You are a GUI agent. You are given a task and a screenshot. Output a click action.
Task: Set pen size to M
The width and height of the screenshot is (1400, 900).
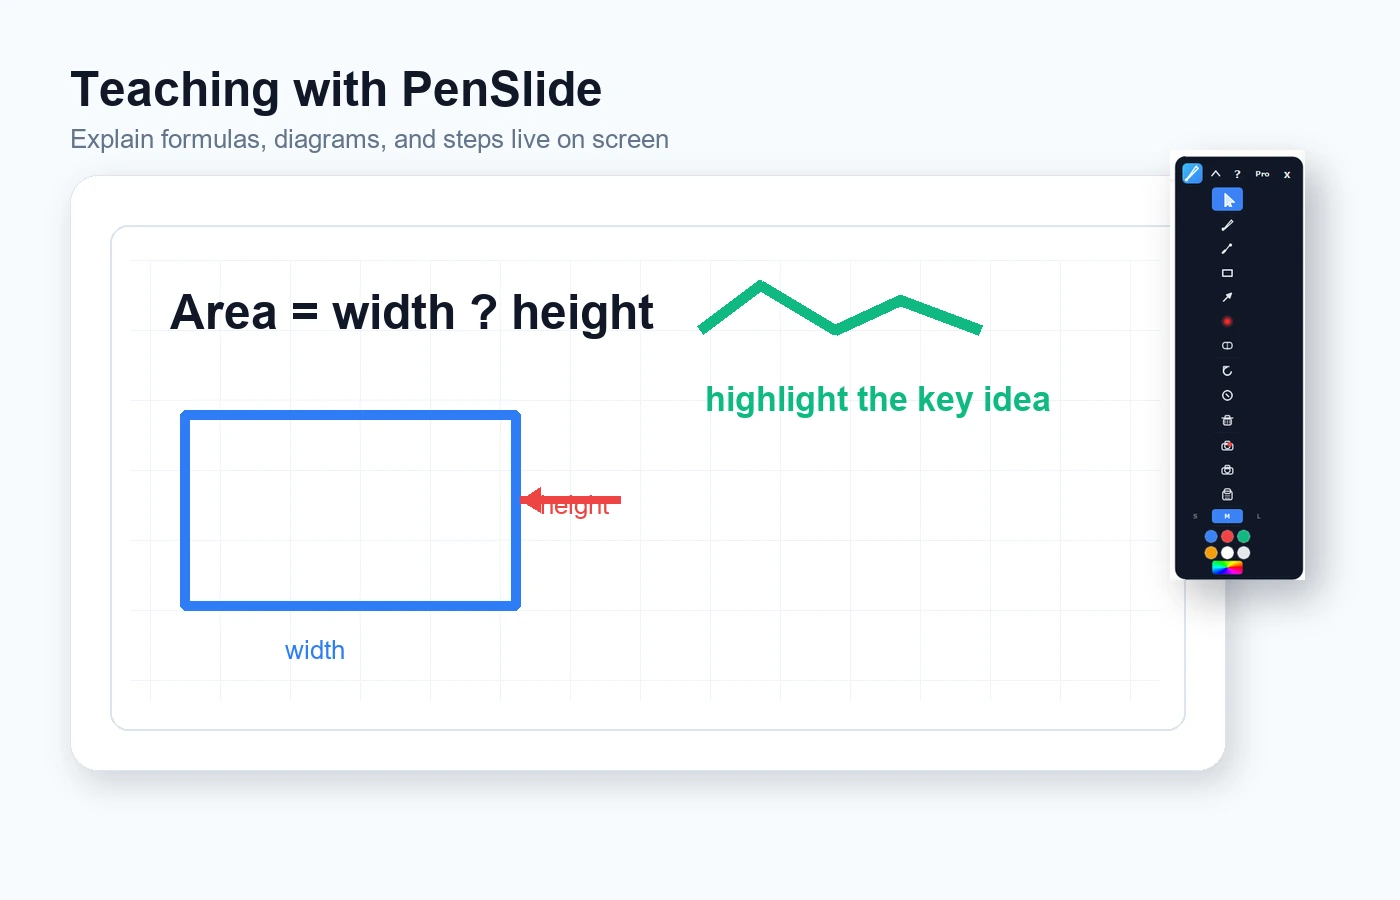coord(1227,516)
